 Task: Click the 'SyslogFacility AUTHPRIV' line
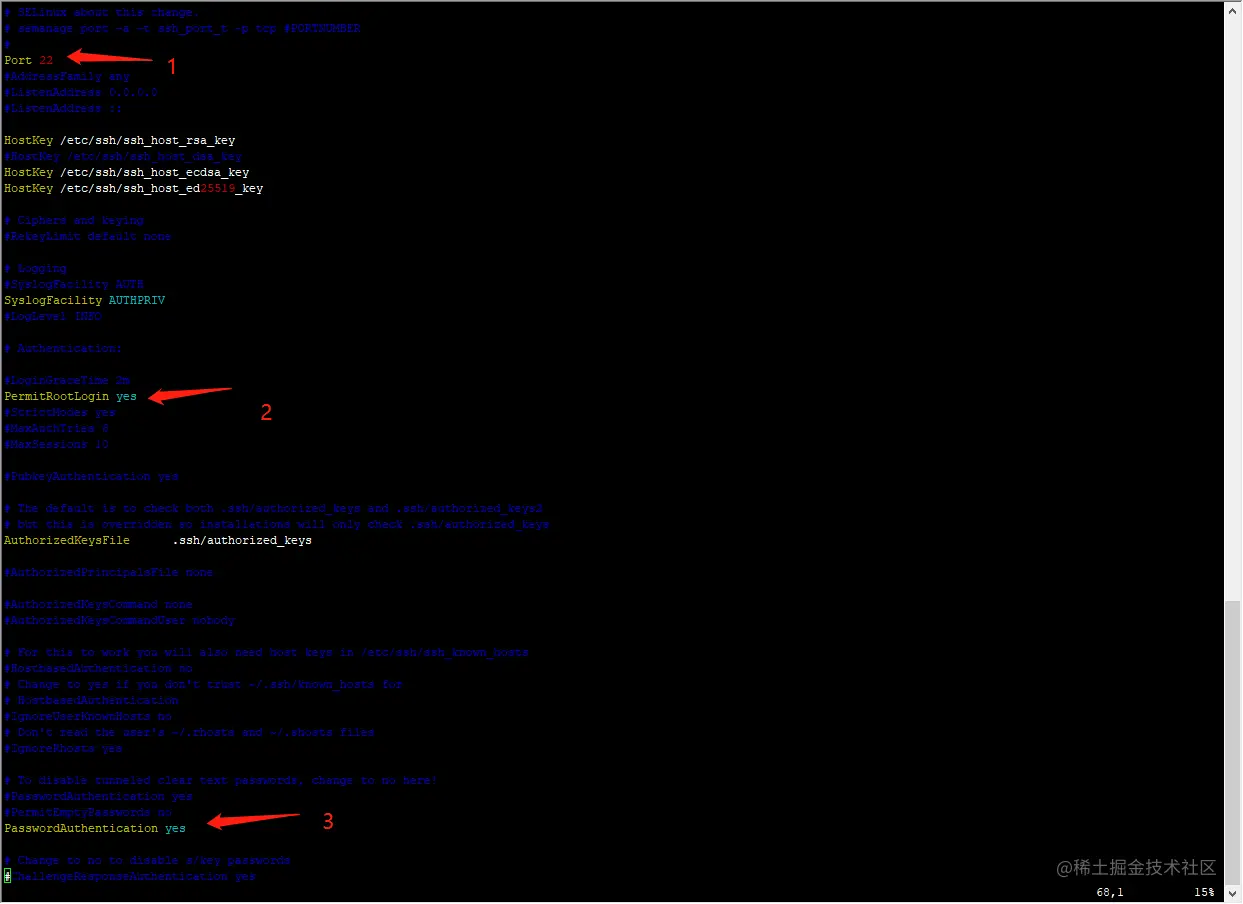(84, 301)
